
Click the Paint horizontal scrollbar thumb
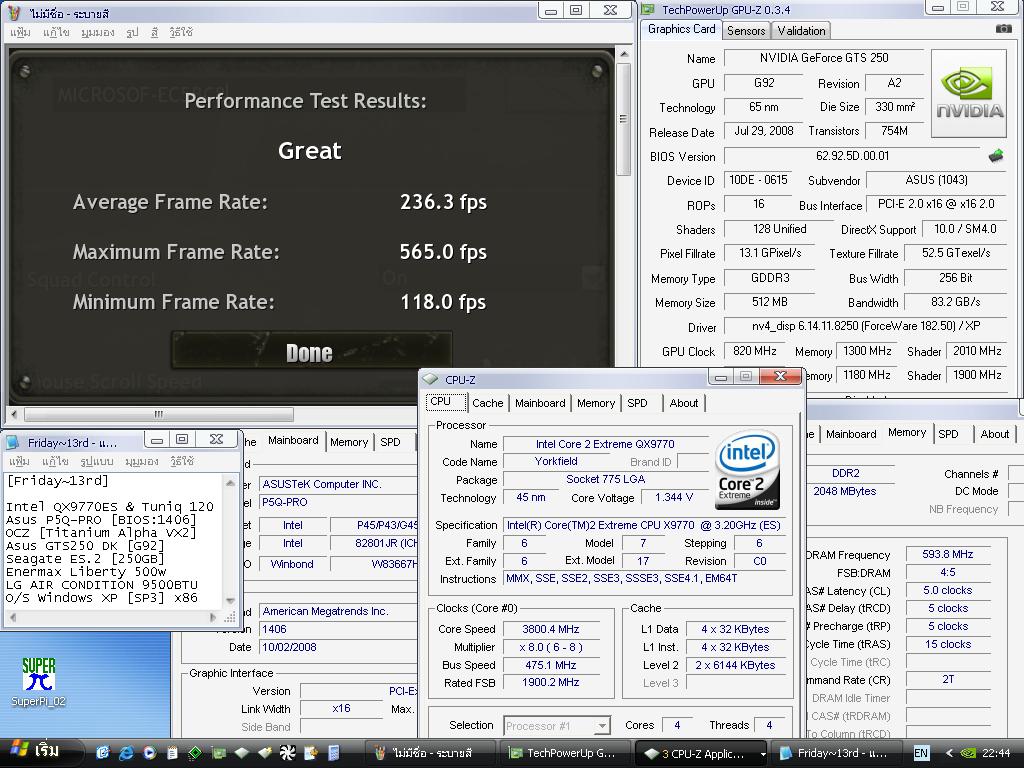159,414
